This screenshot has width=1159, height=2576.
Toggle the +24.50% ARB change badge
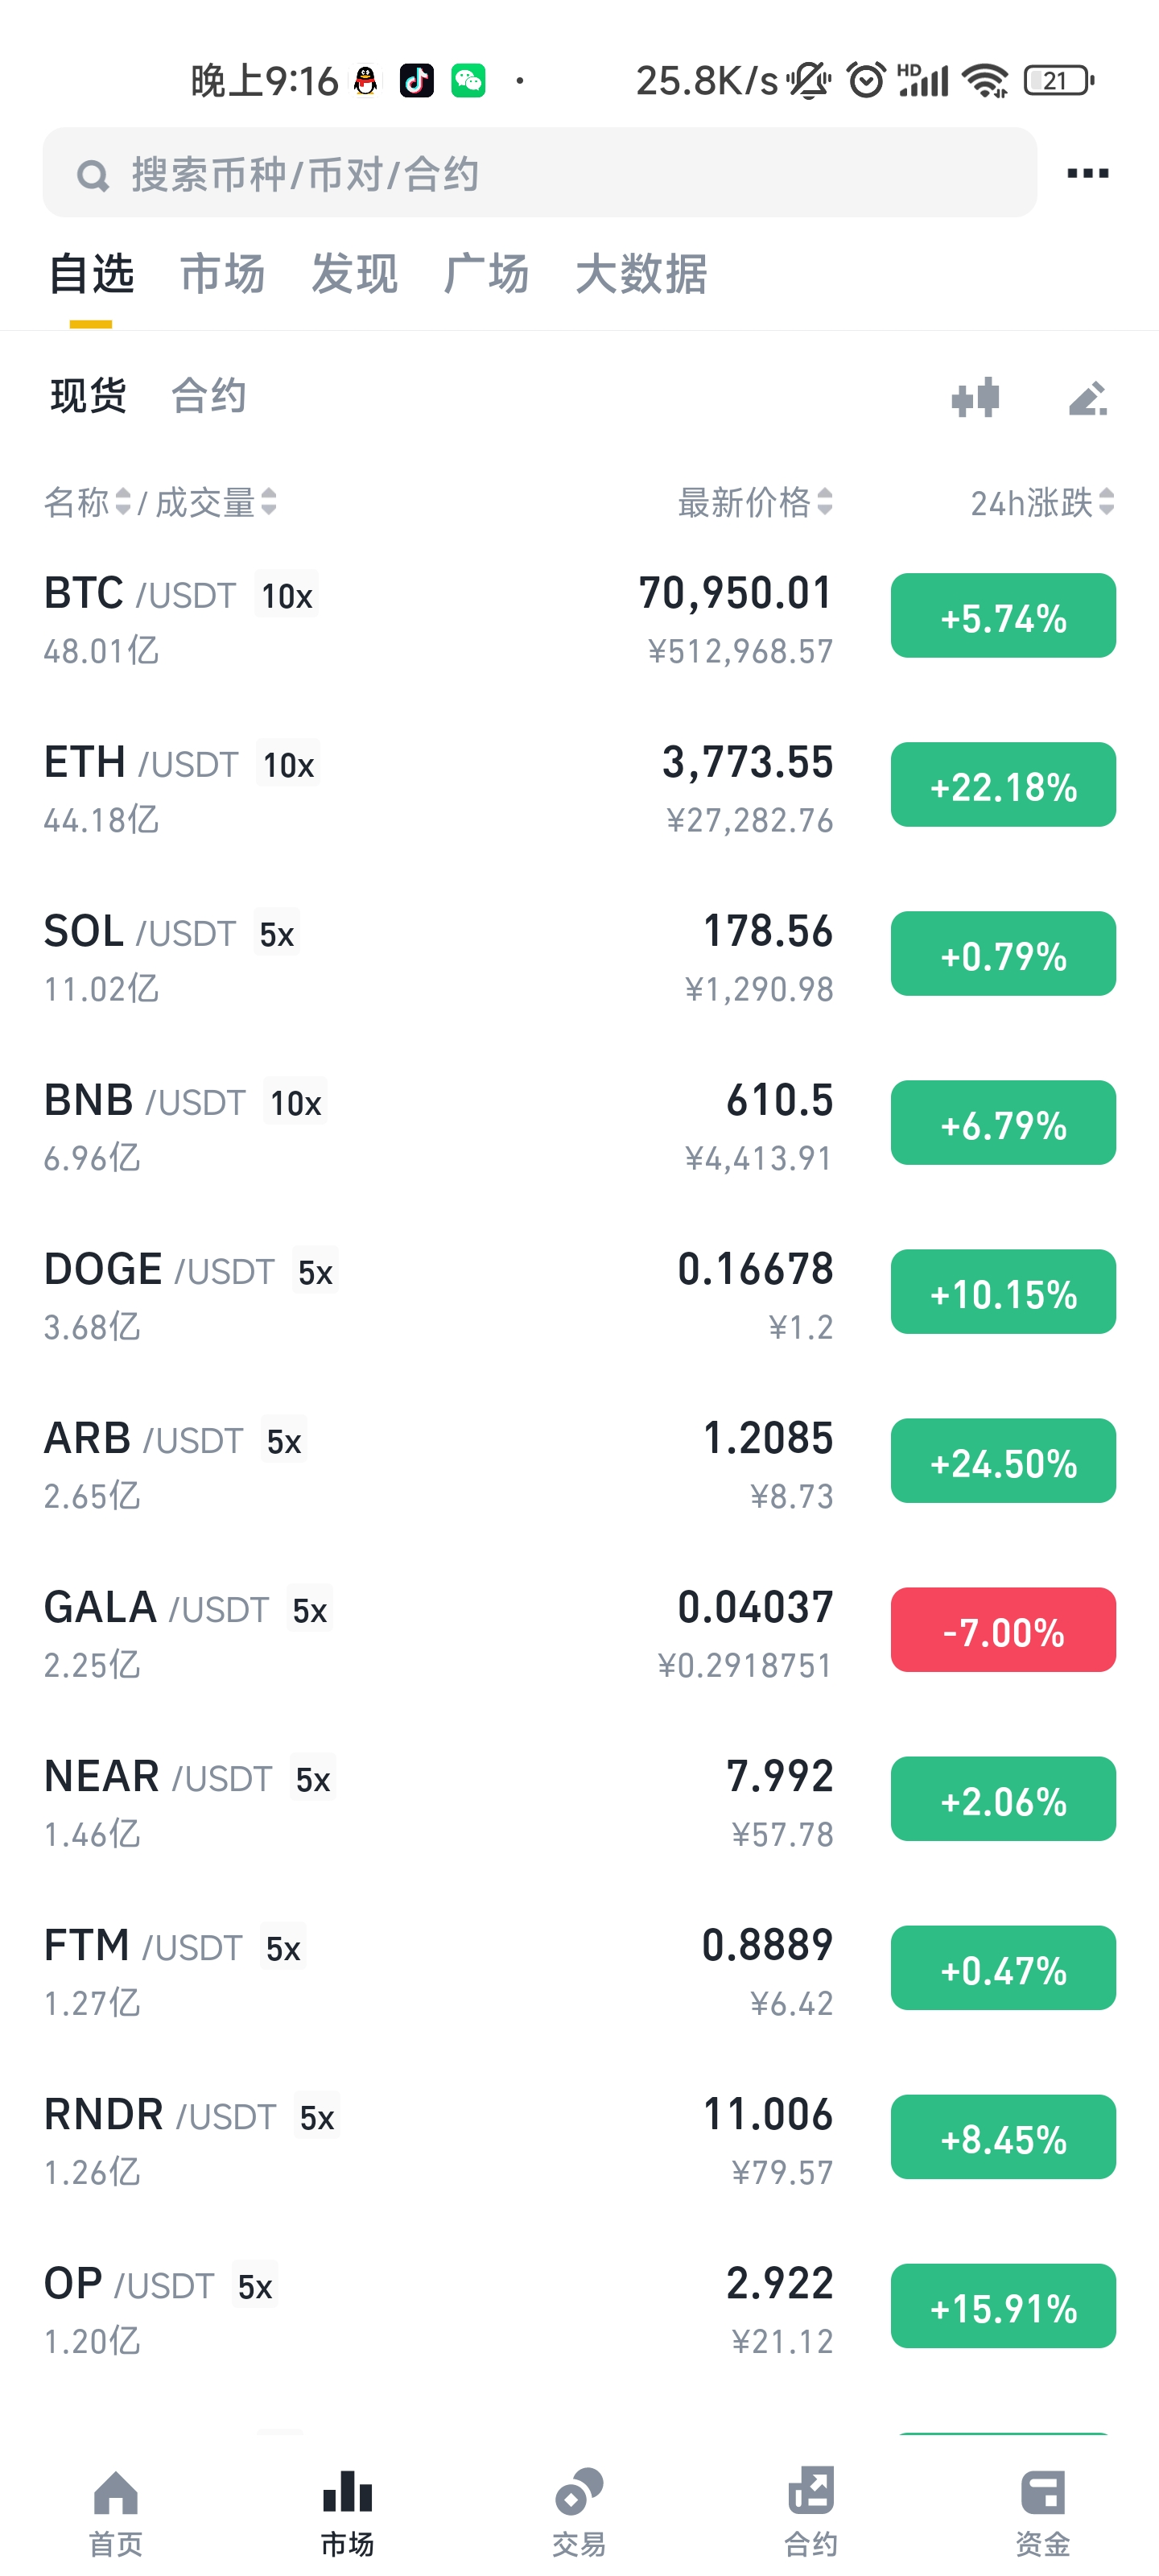pos(1003,1461)
